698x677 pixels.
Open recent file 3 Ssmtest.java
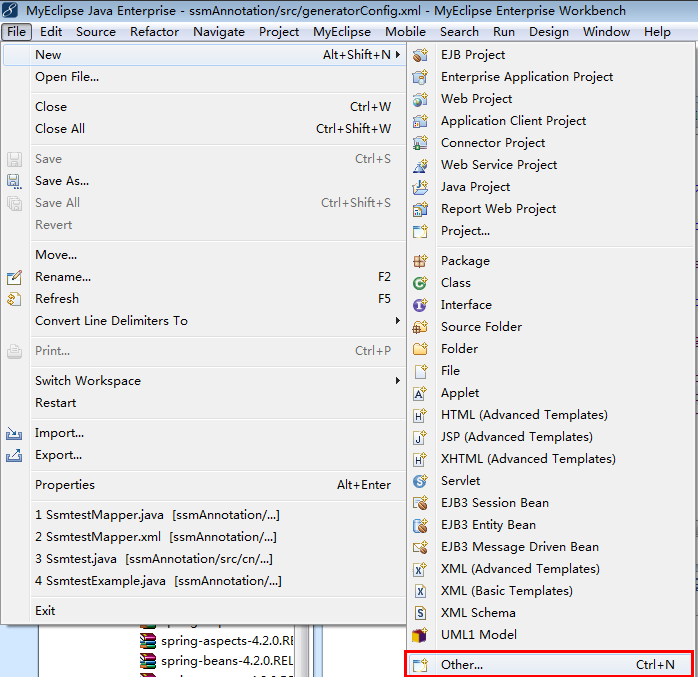(204, 559)
